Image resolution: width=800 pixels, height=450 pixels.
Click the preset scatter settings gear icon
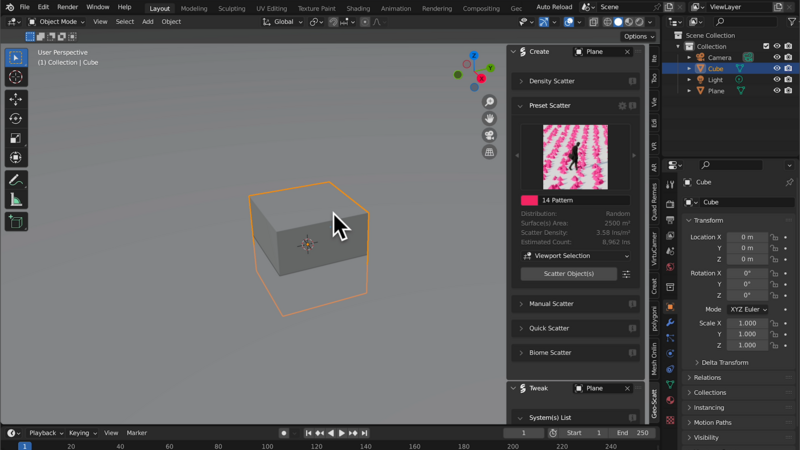622,106
